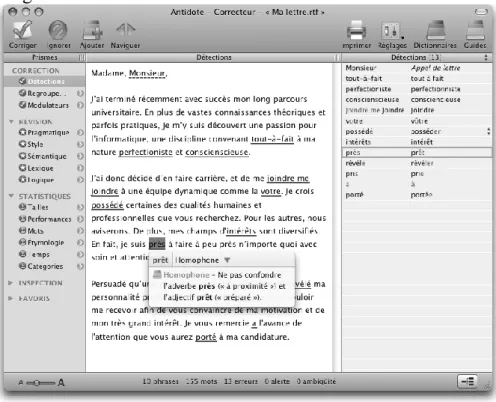Screen dimensions: 496x402
Task: Click the large A text size label
Action: (x=61, y=383)
